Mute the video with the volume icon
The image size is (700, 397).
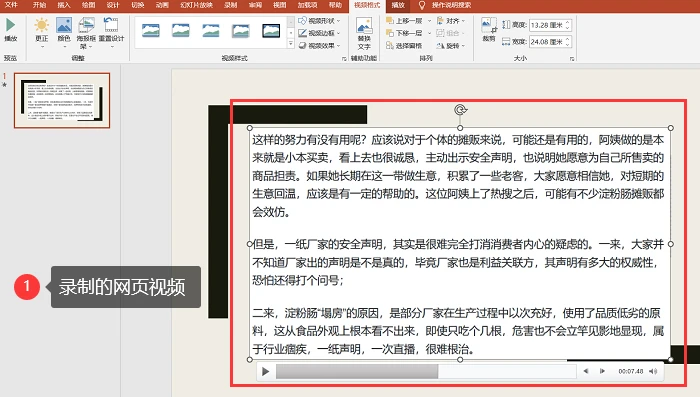653,371
